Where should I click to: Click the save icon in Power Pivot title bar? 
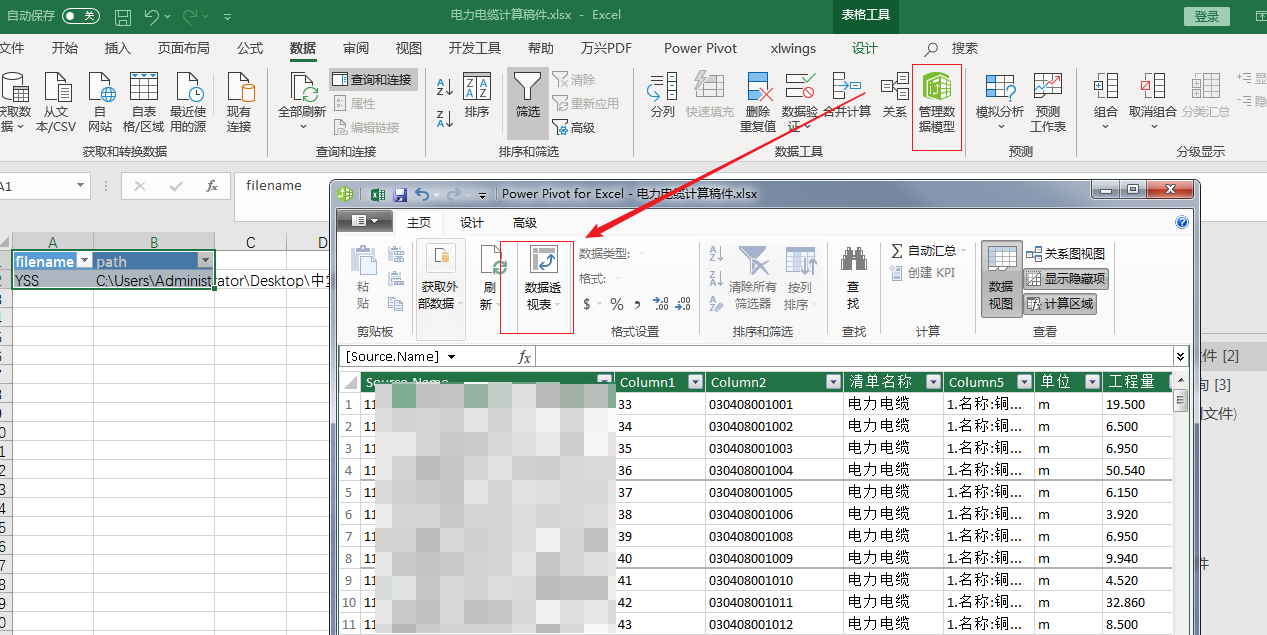400,194
